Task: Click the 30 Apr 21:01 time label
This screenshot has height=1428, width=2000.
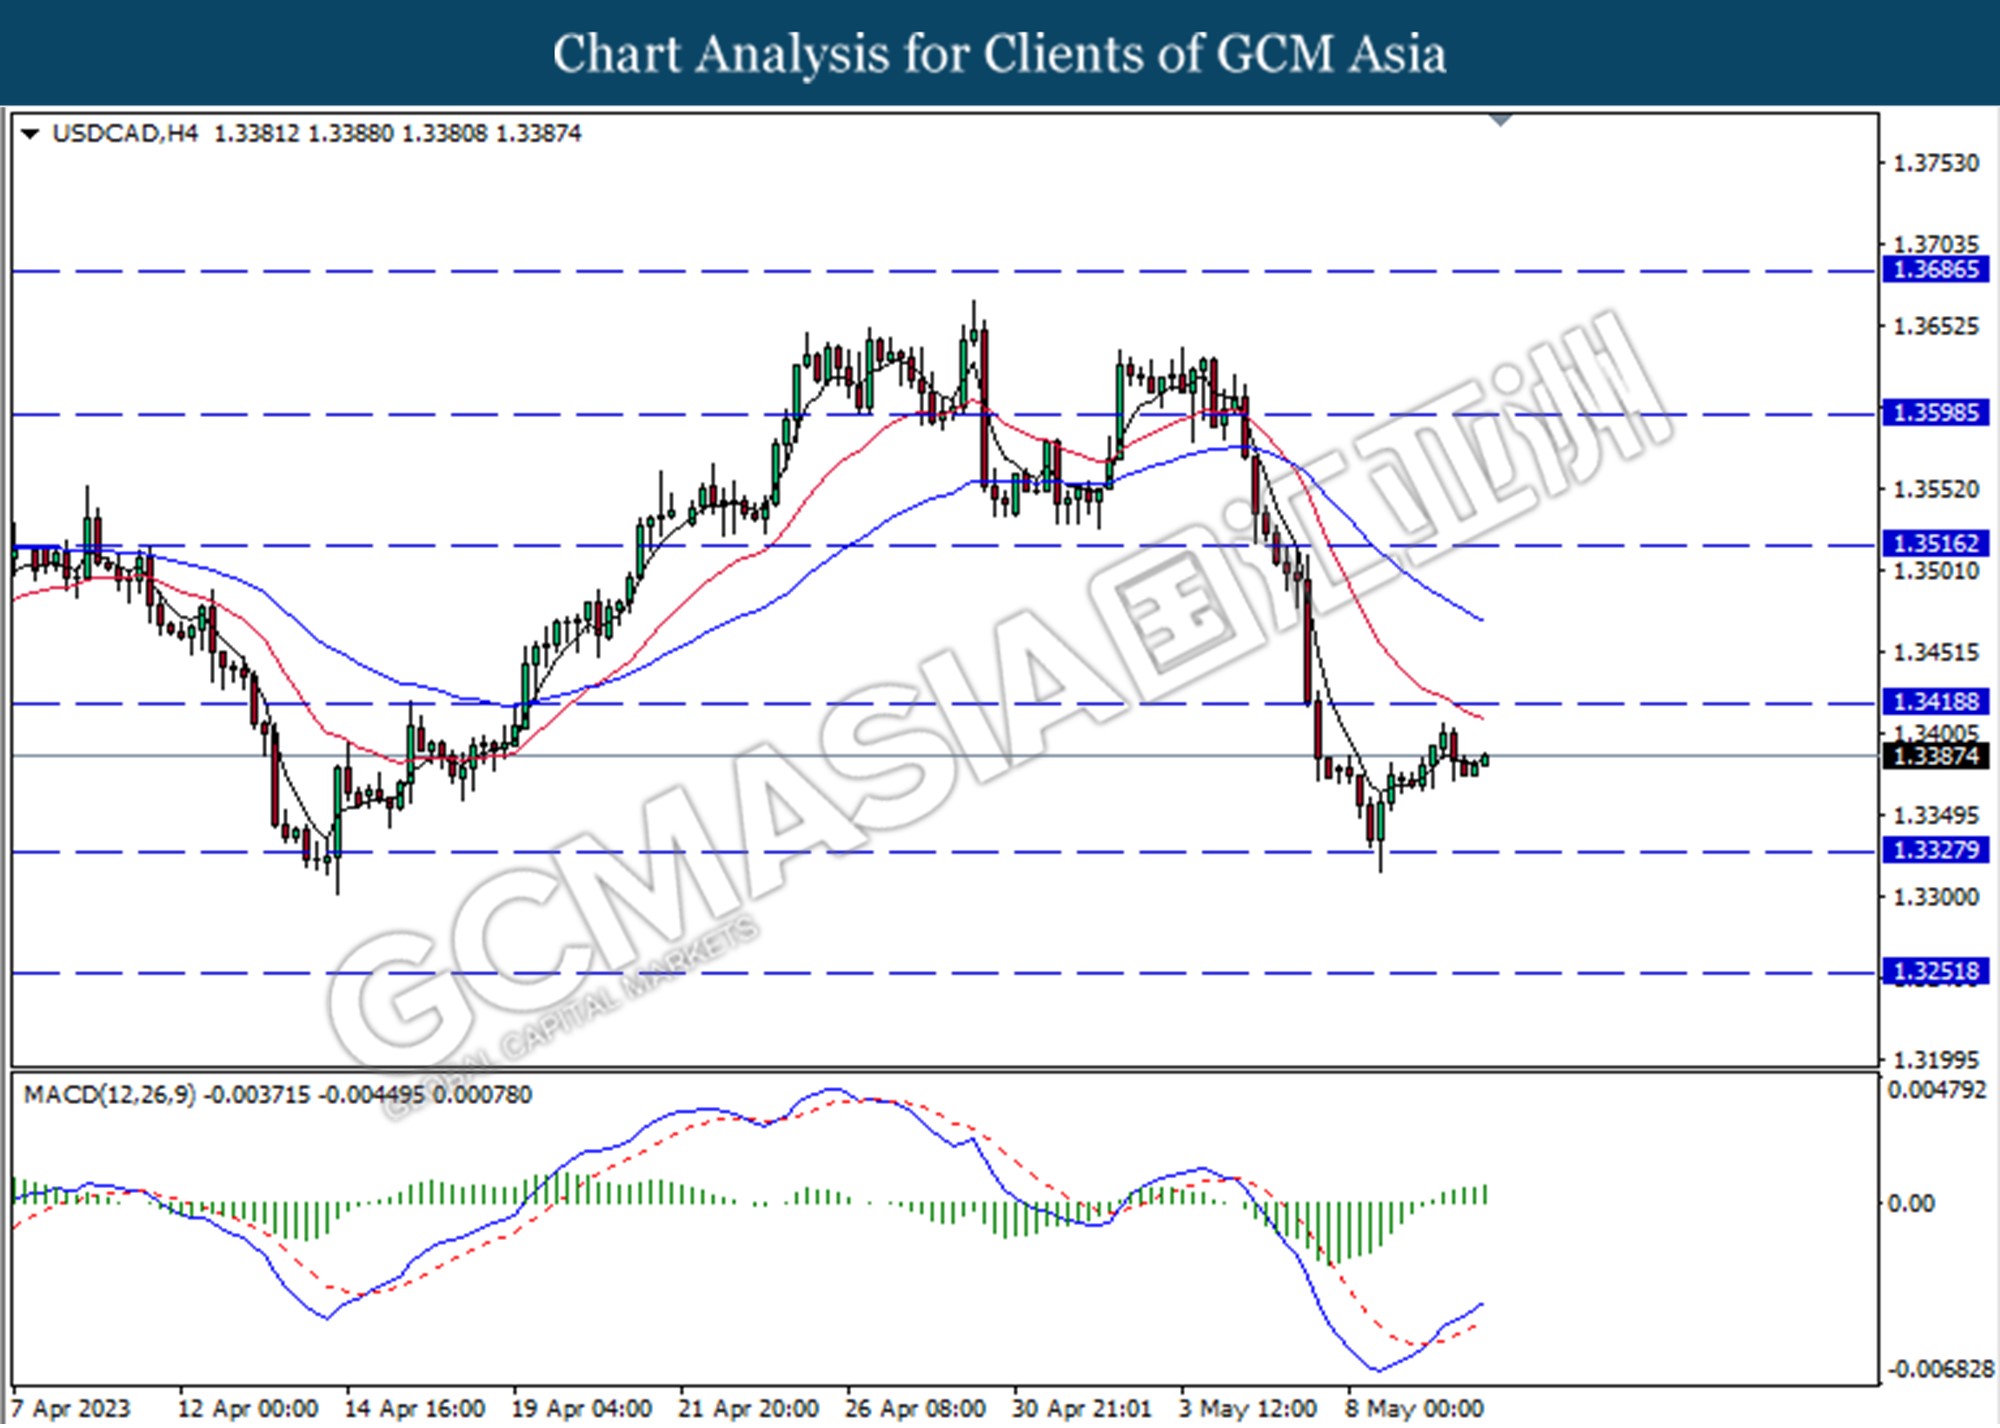Action: [x=1082, y=1409]
